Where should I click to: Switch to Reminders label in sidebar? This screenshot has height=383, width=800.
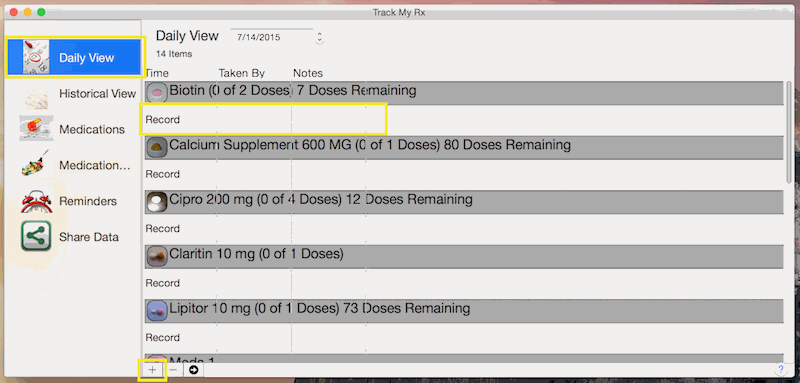click(x=88, y=201)
